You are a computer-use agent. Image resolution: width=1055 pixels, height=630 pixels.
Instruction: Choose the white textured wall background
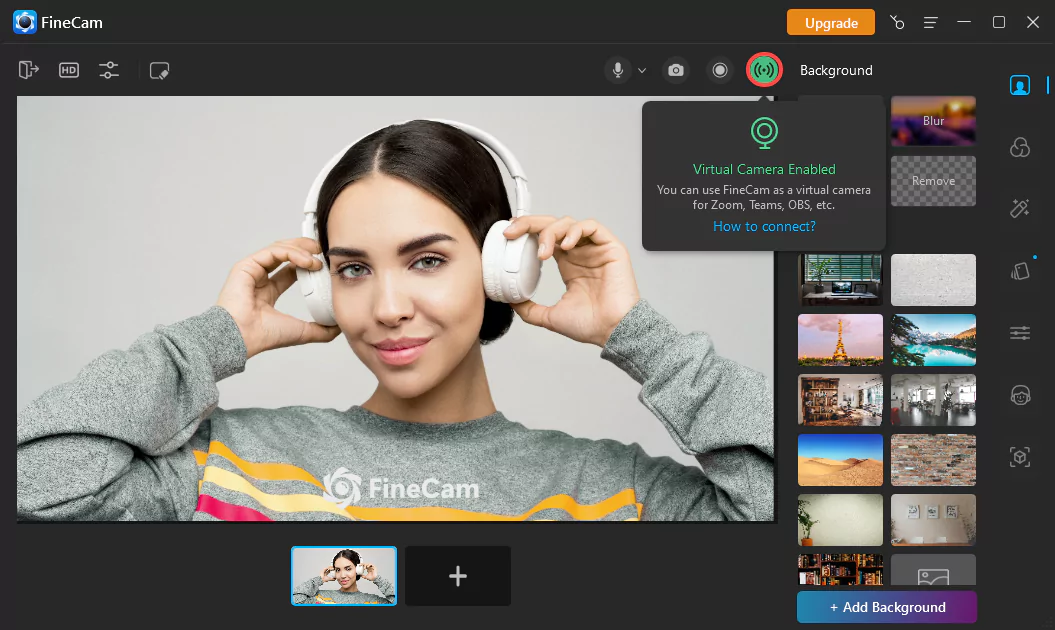[933, 280]
